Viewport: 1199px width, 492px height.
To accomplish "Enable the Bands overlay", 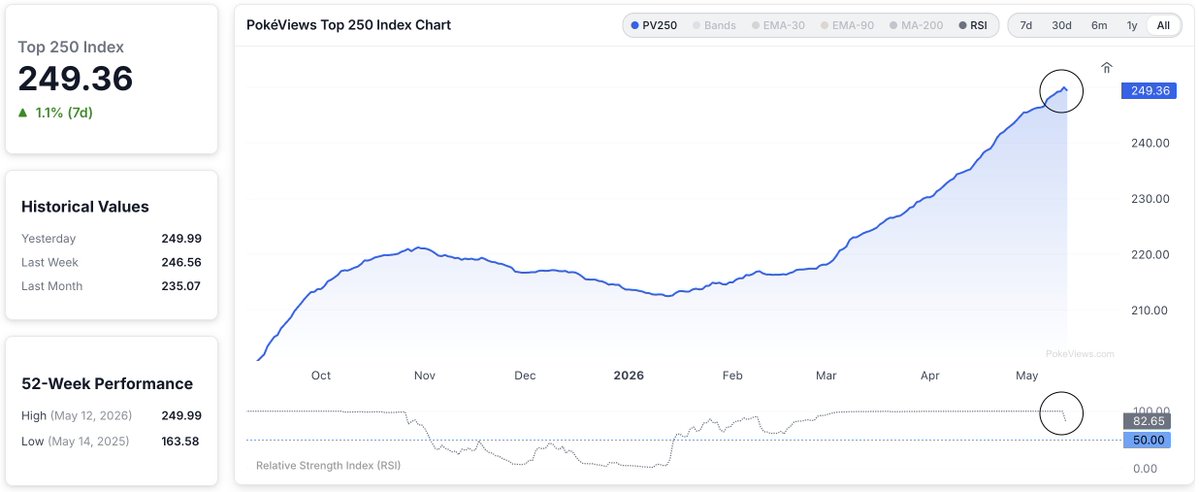I will (714, 25).
